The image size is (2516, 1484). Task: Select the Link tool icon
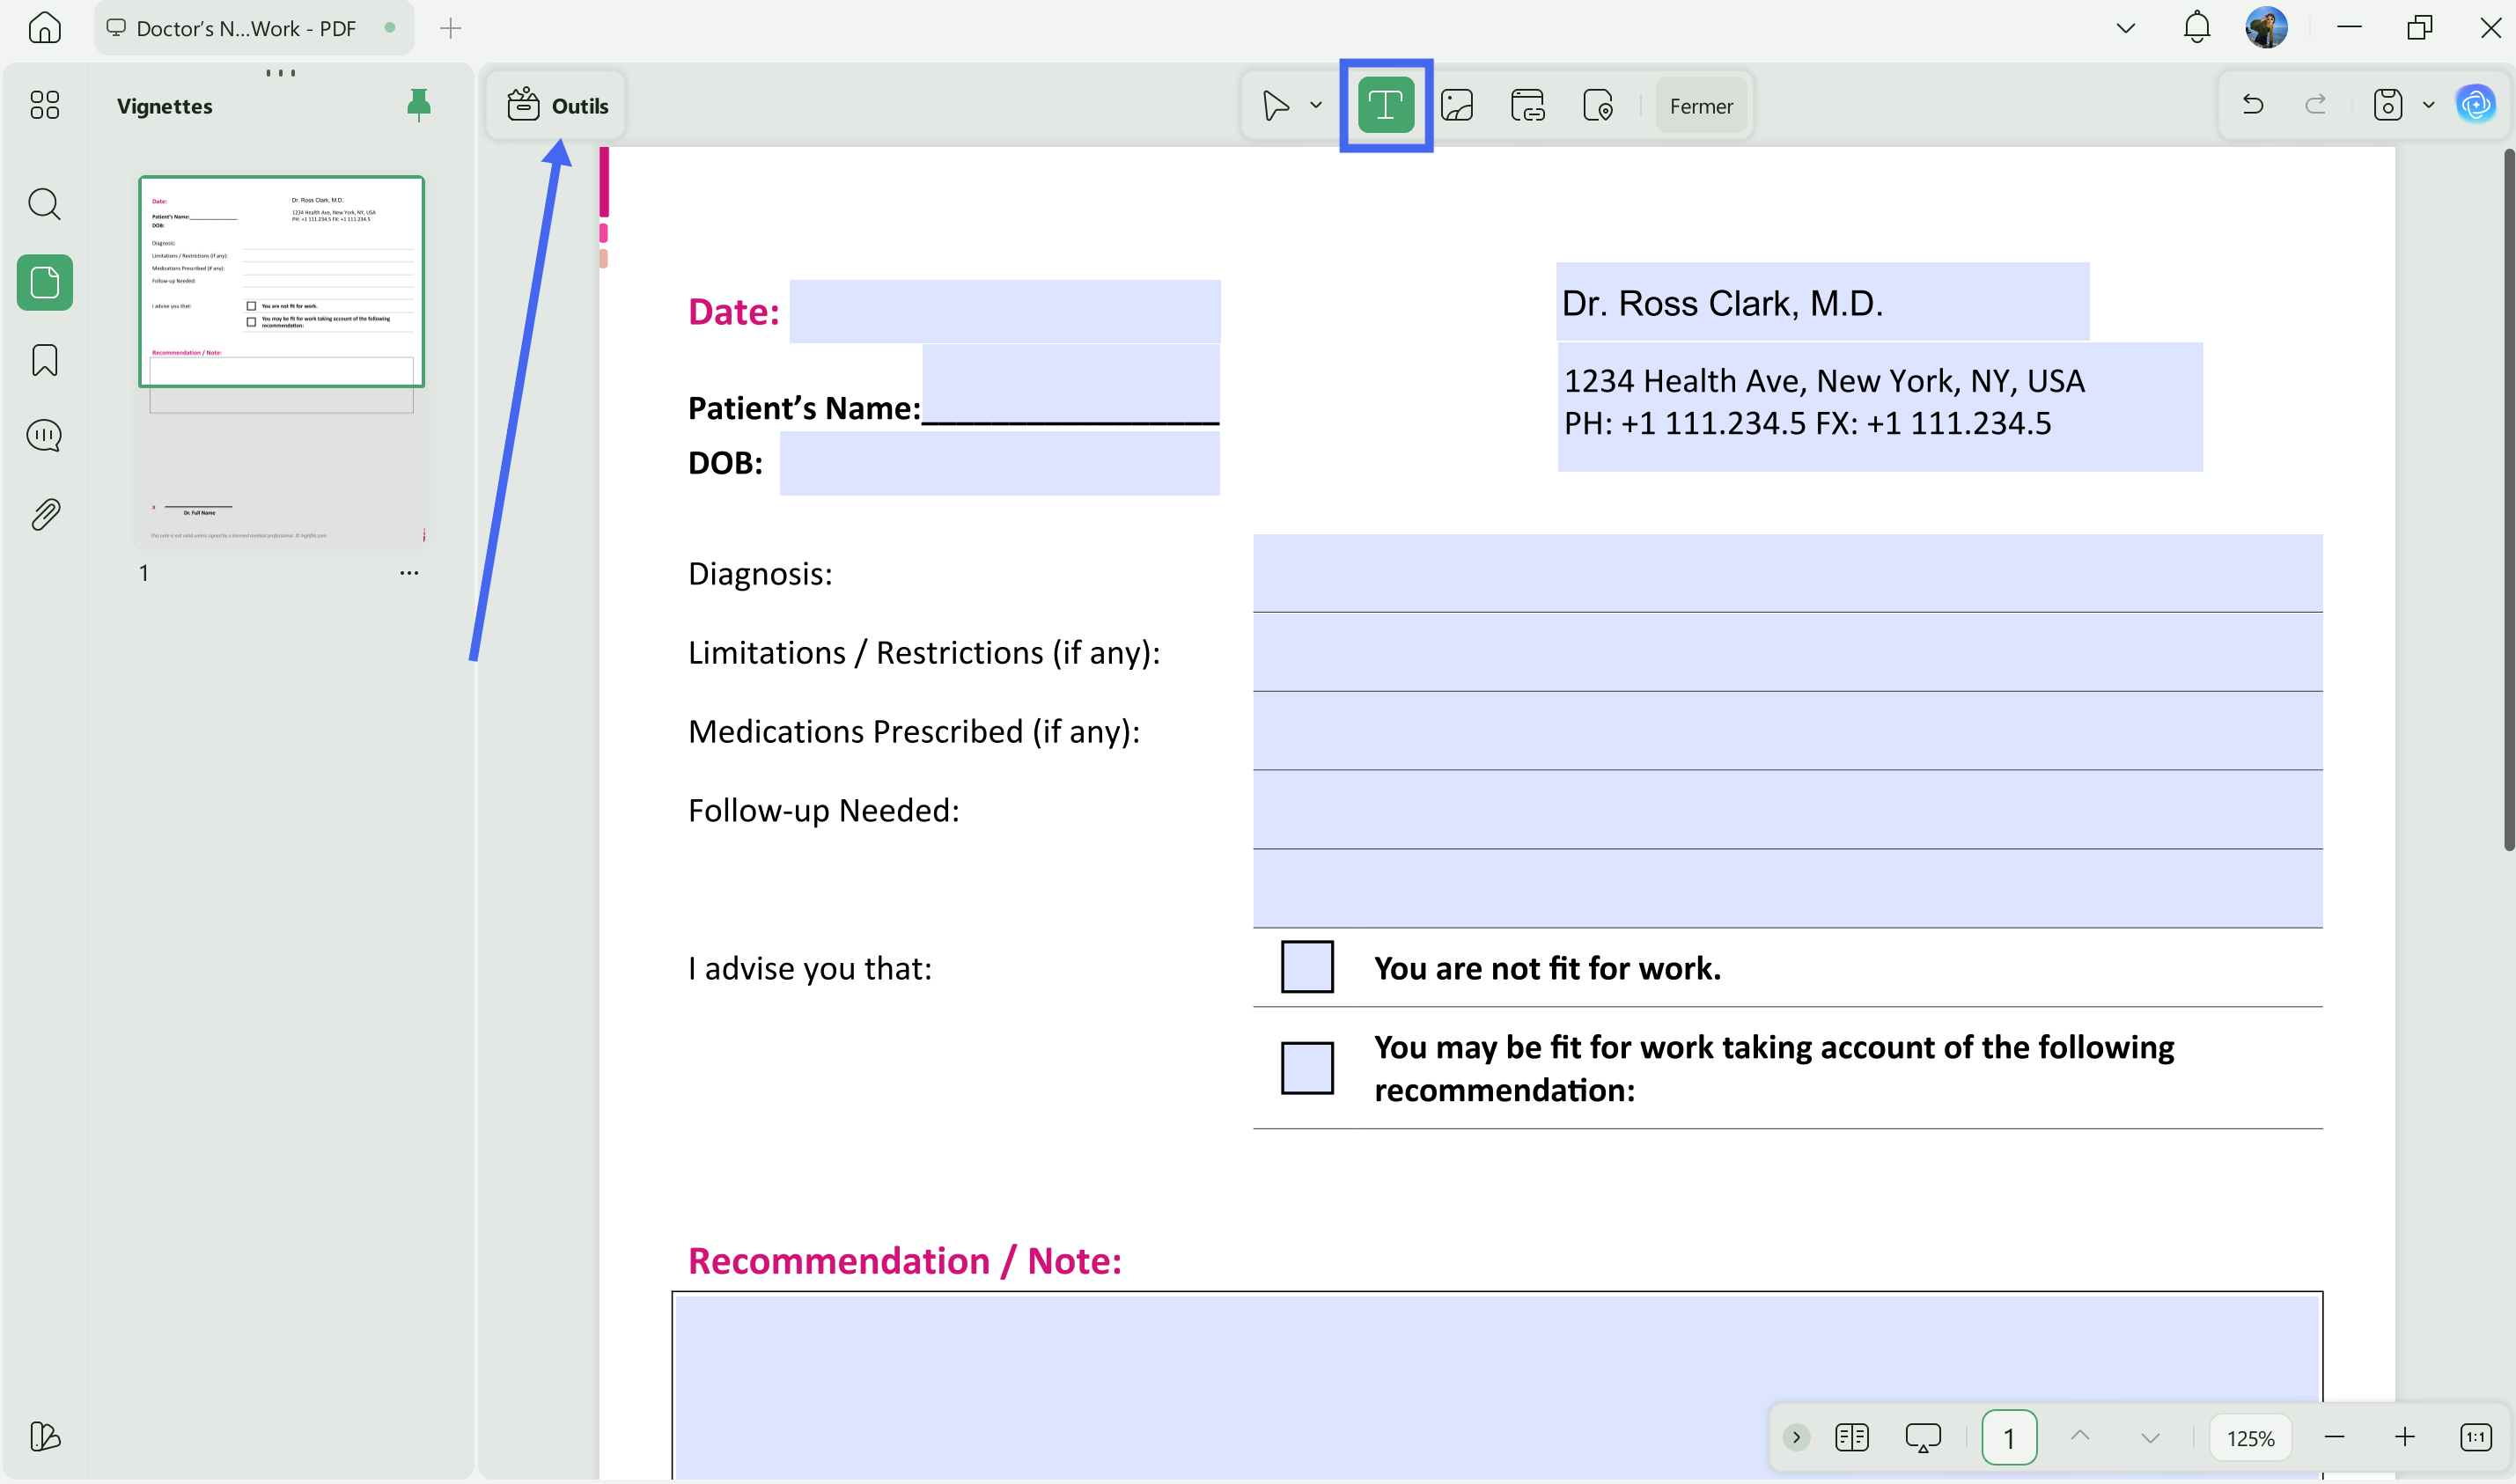tap(1528, 105)
